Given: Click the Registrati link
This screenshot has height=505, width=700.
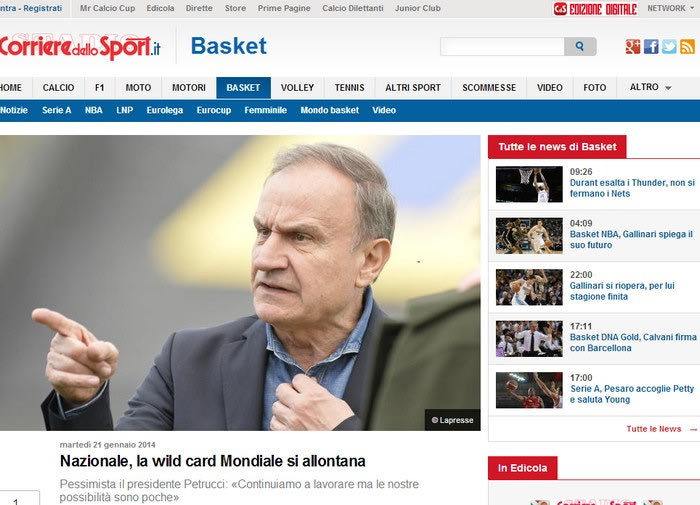Looking at the screenshot, I should [x=43, y=8].
